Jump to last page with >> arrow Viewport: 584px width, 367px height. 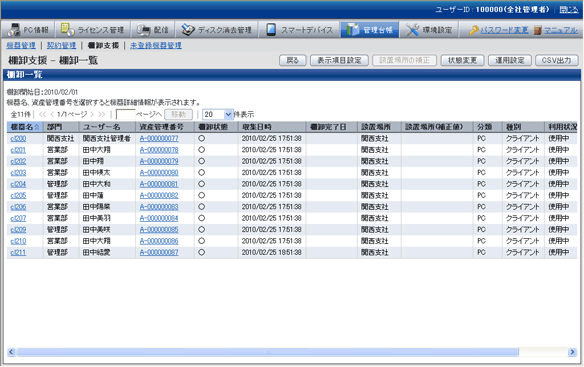coord(102,114)
